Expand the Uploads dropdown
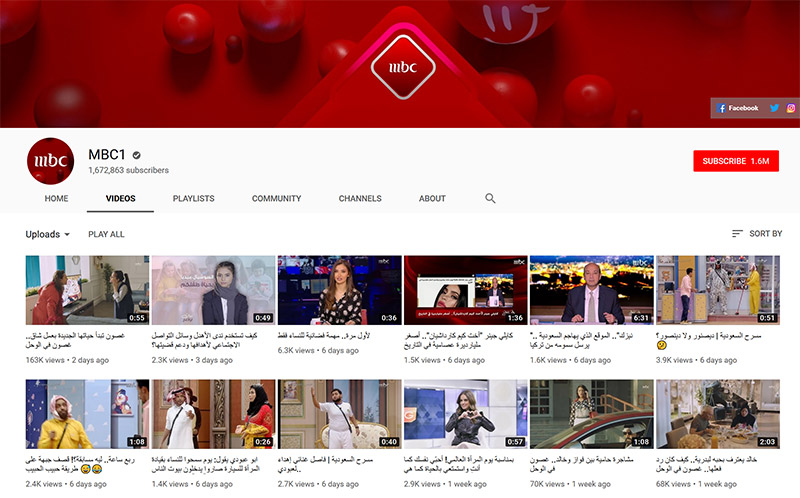Image resolution: width=800 pixels, height=498 pixels. tap(47, 234)
